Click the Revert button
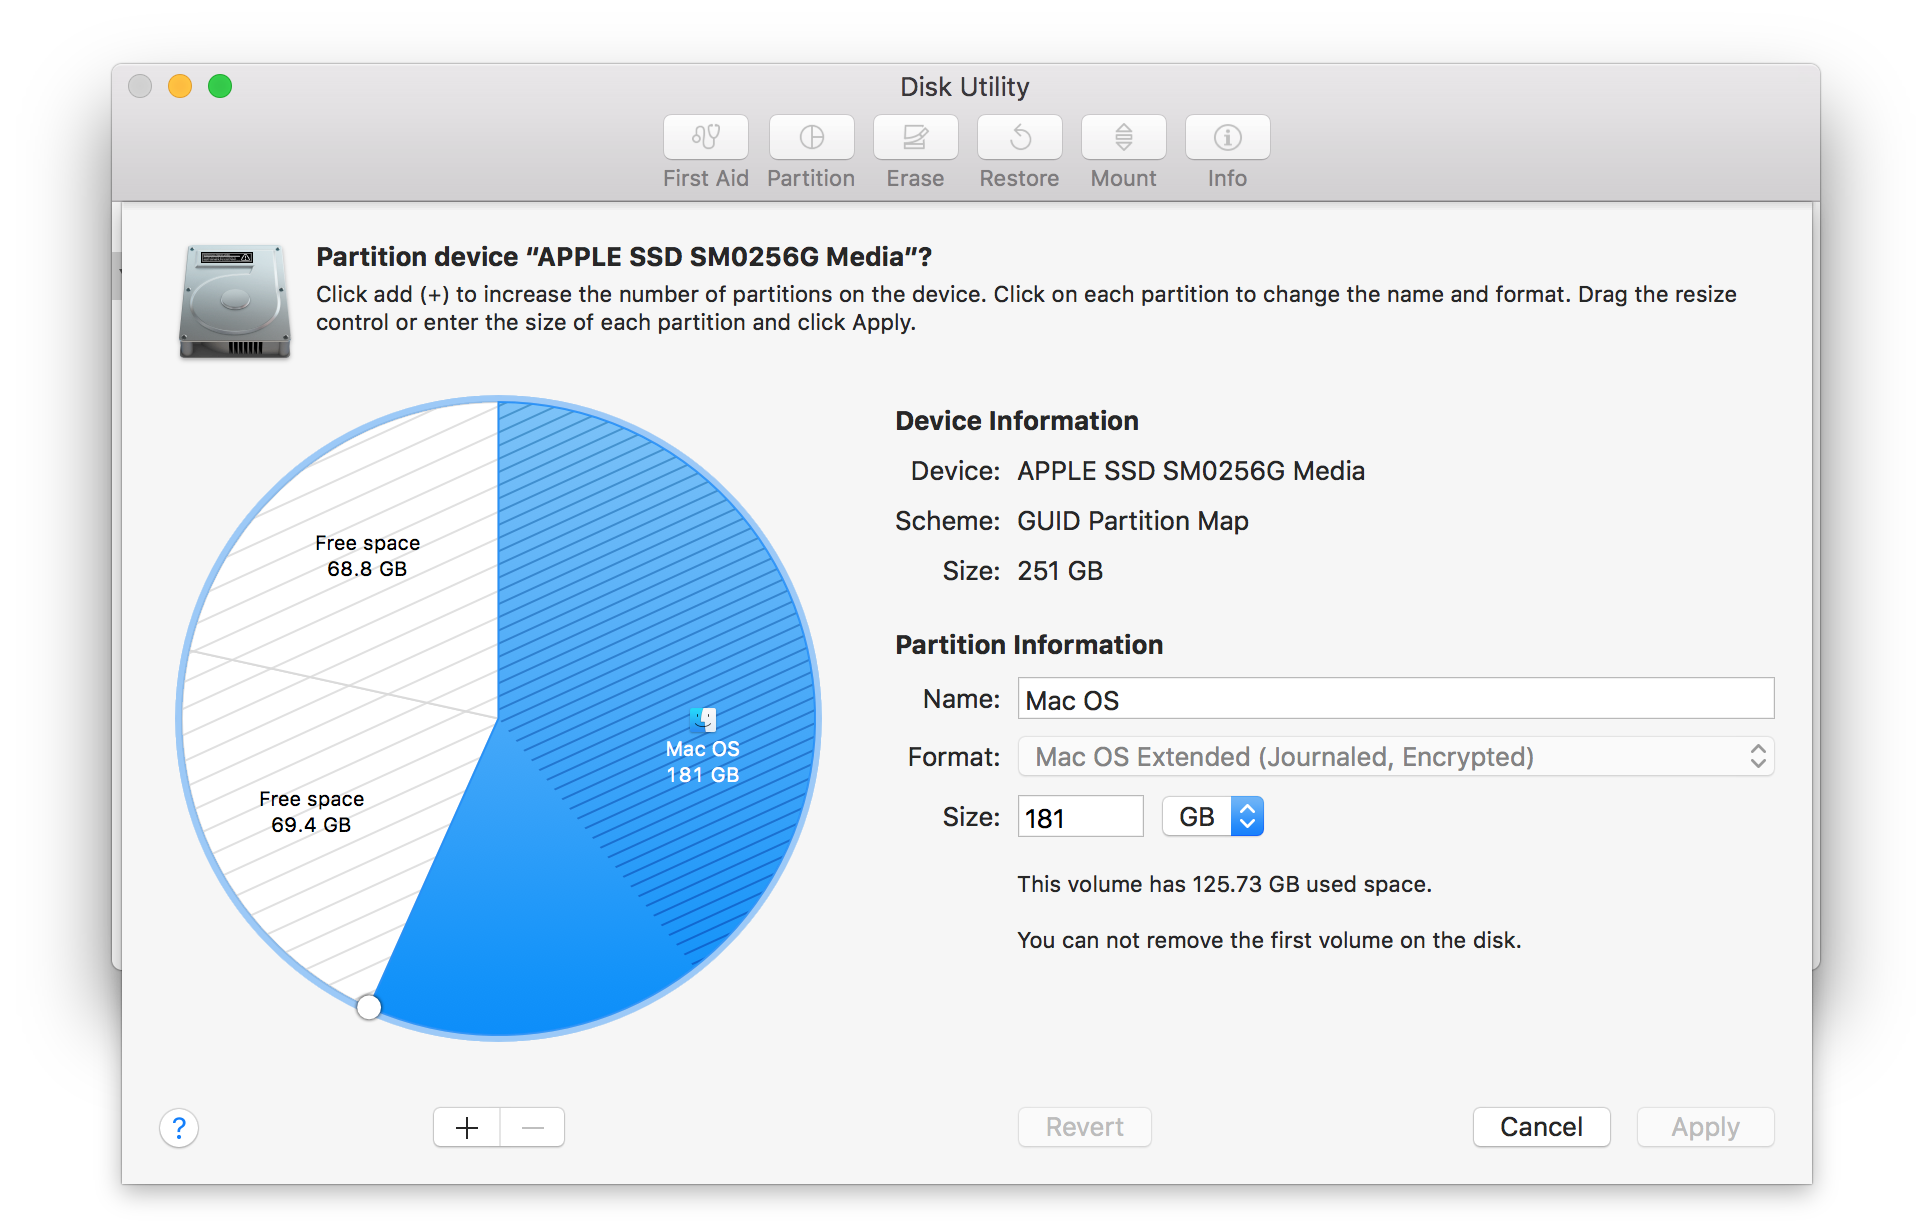The image size is (1932, 1226). coord(1084,1128)
